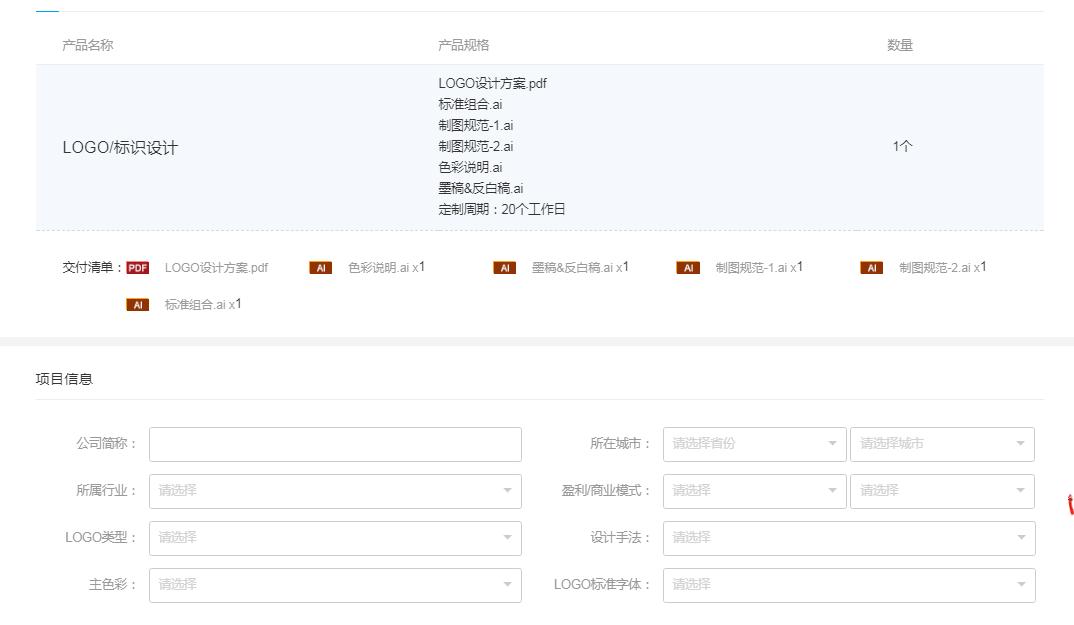The image size is (1074, 625).
Task: Open the 所属行业 dropdown
Action: (336, 491)
